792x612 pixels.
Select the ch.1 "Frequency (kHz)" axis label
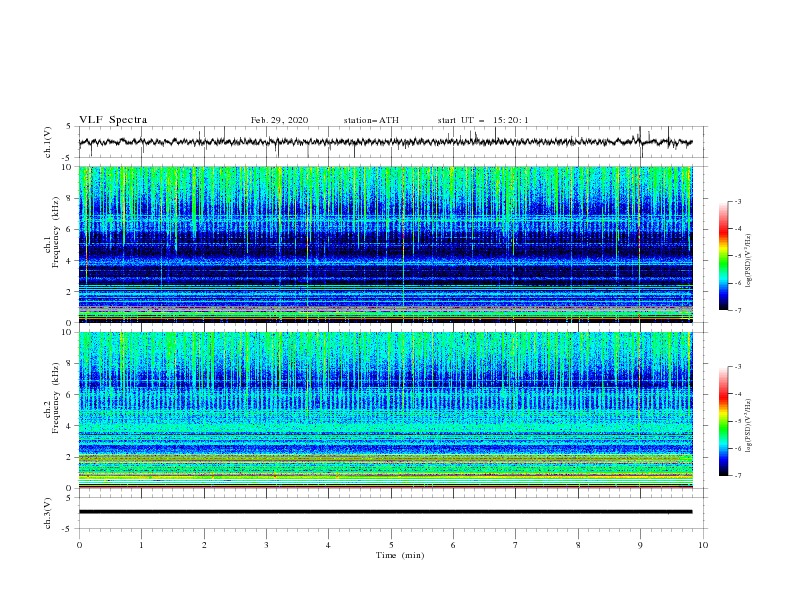tap(56, 233)
